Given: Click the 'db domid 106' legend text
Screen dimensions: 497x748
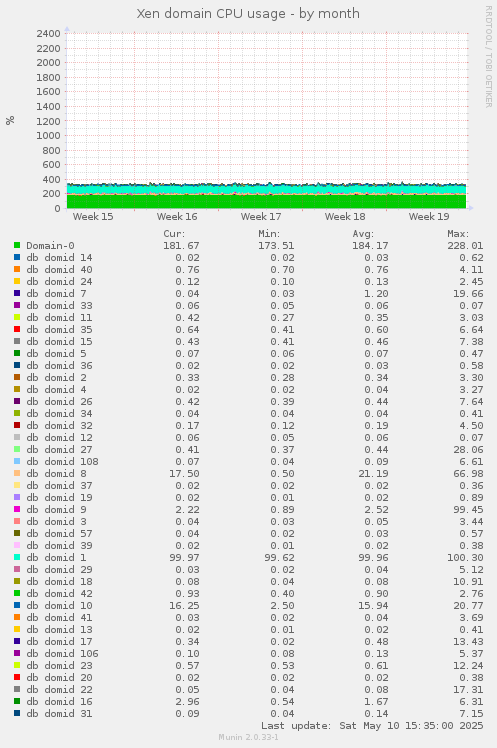Looking at the screenshot, I should tap(62, 654).
